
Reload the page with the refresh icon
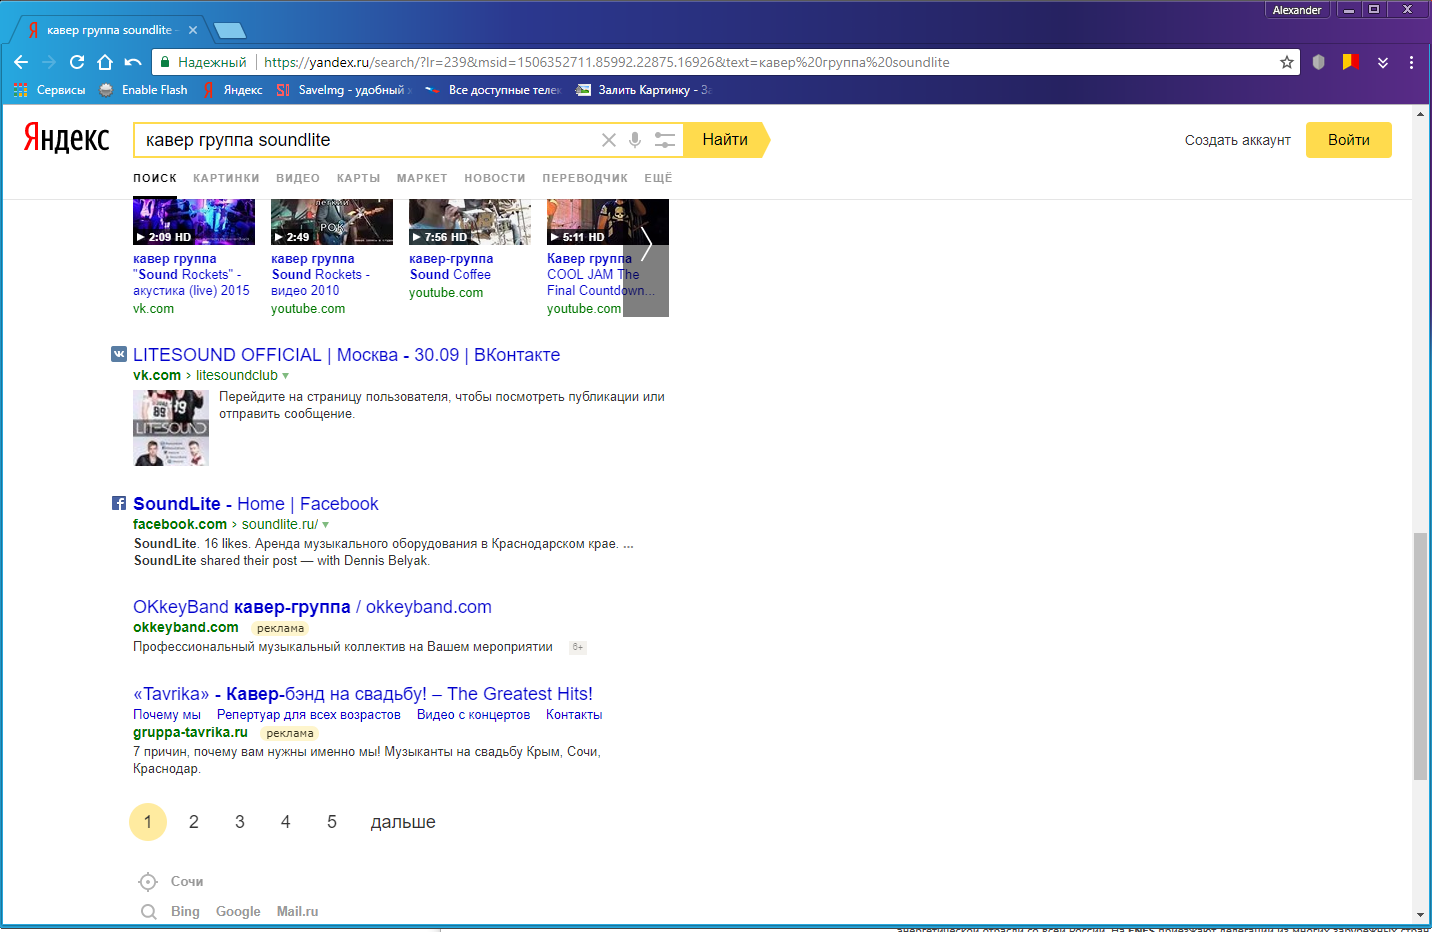(x=77, y=62)
